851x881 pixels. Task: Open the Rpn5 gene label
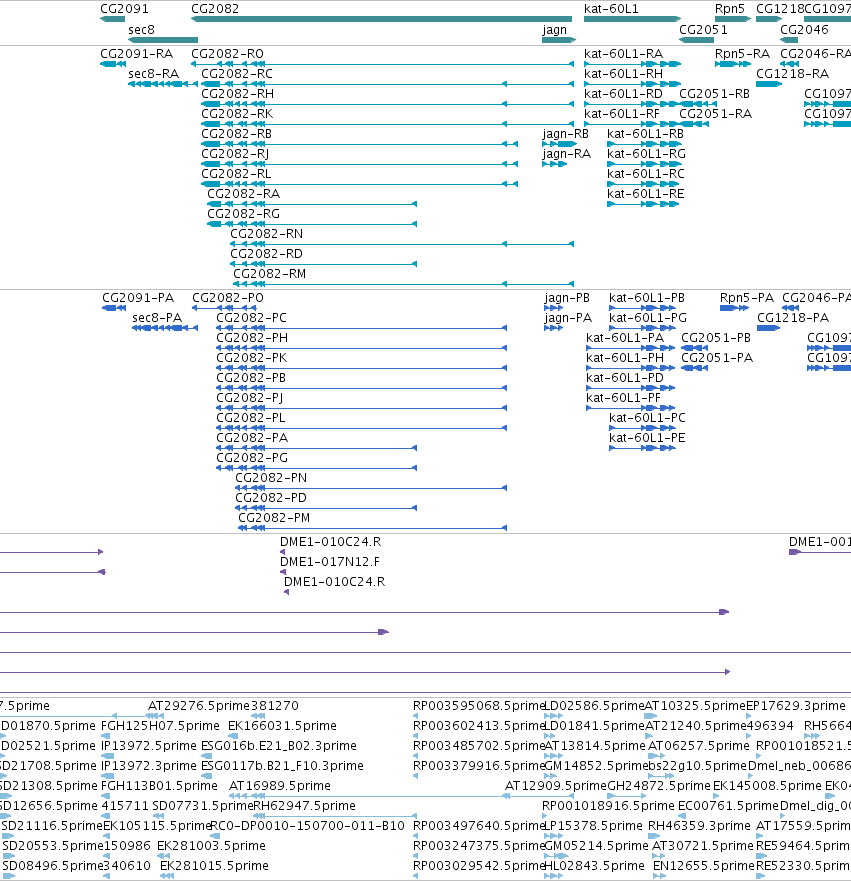click(730, 9)
